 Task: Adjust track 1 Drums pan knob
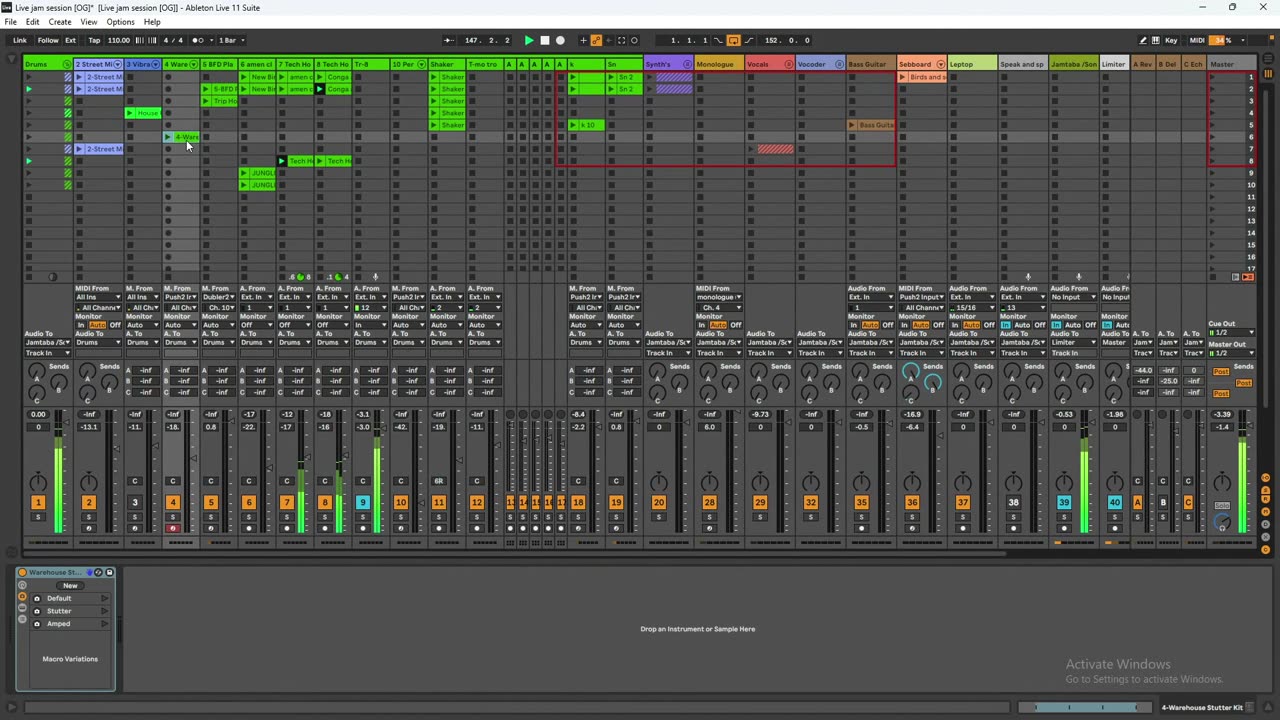[x=38, y=484]
